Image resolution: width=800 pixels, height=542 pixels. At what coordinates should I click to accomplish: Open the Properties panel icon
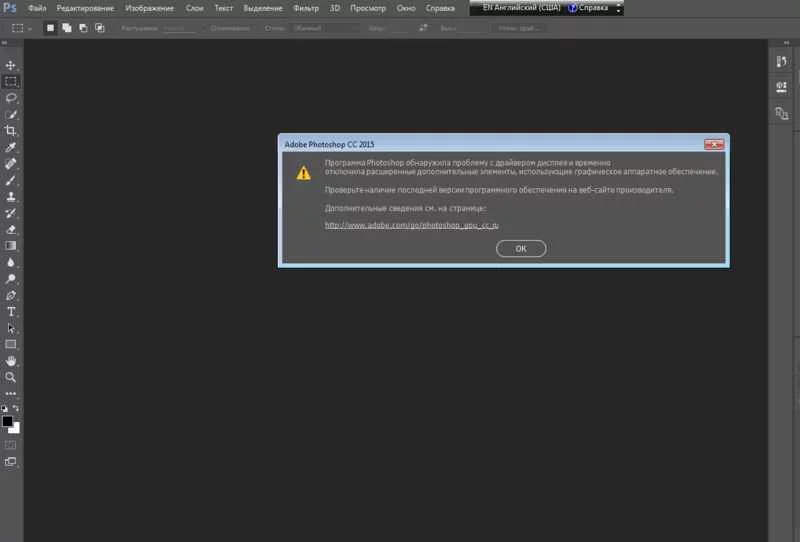781,87
